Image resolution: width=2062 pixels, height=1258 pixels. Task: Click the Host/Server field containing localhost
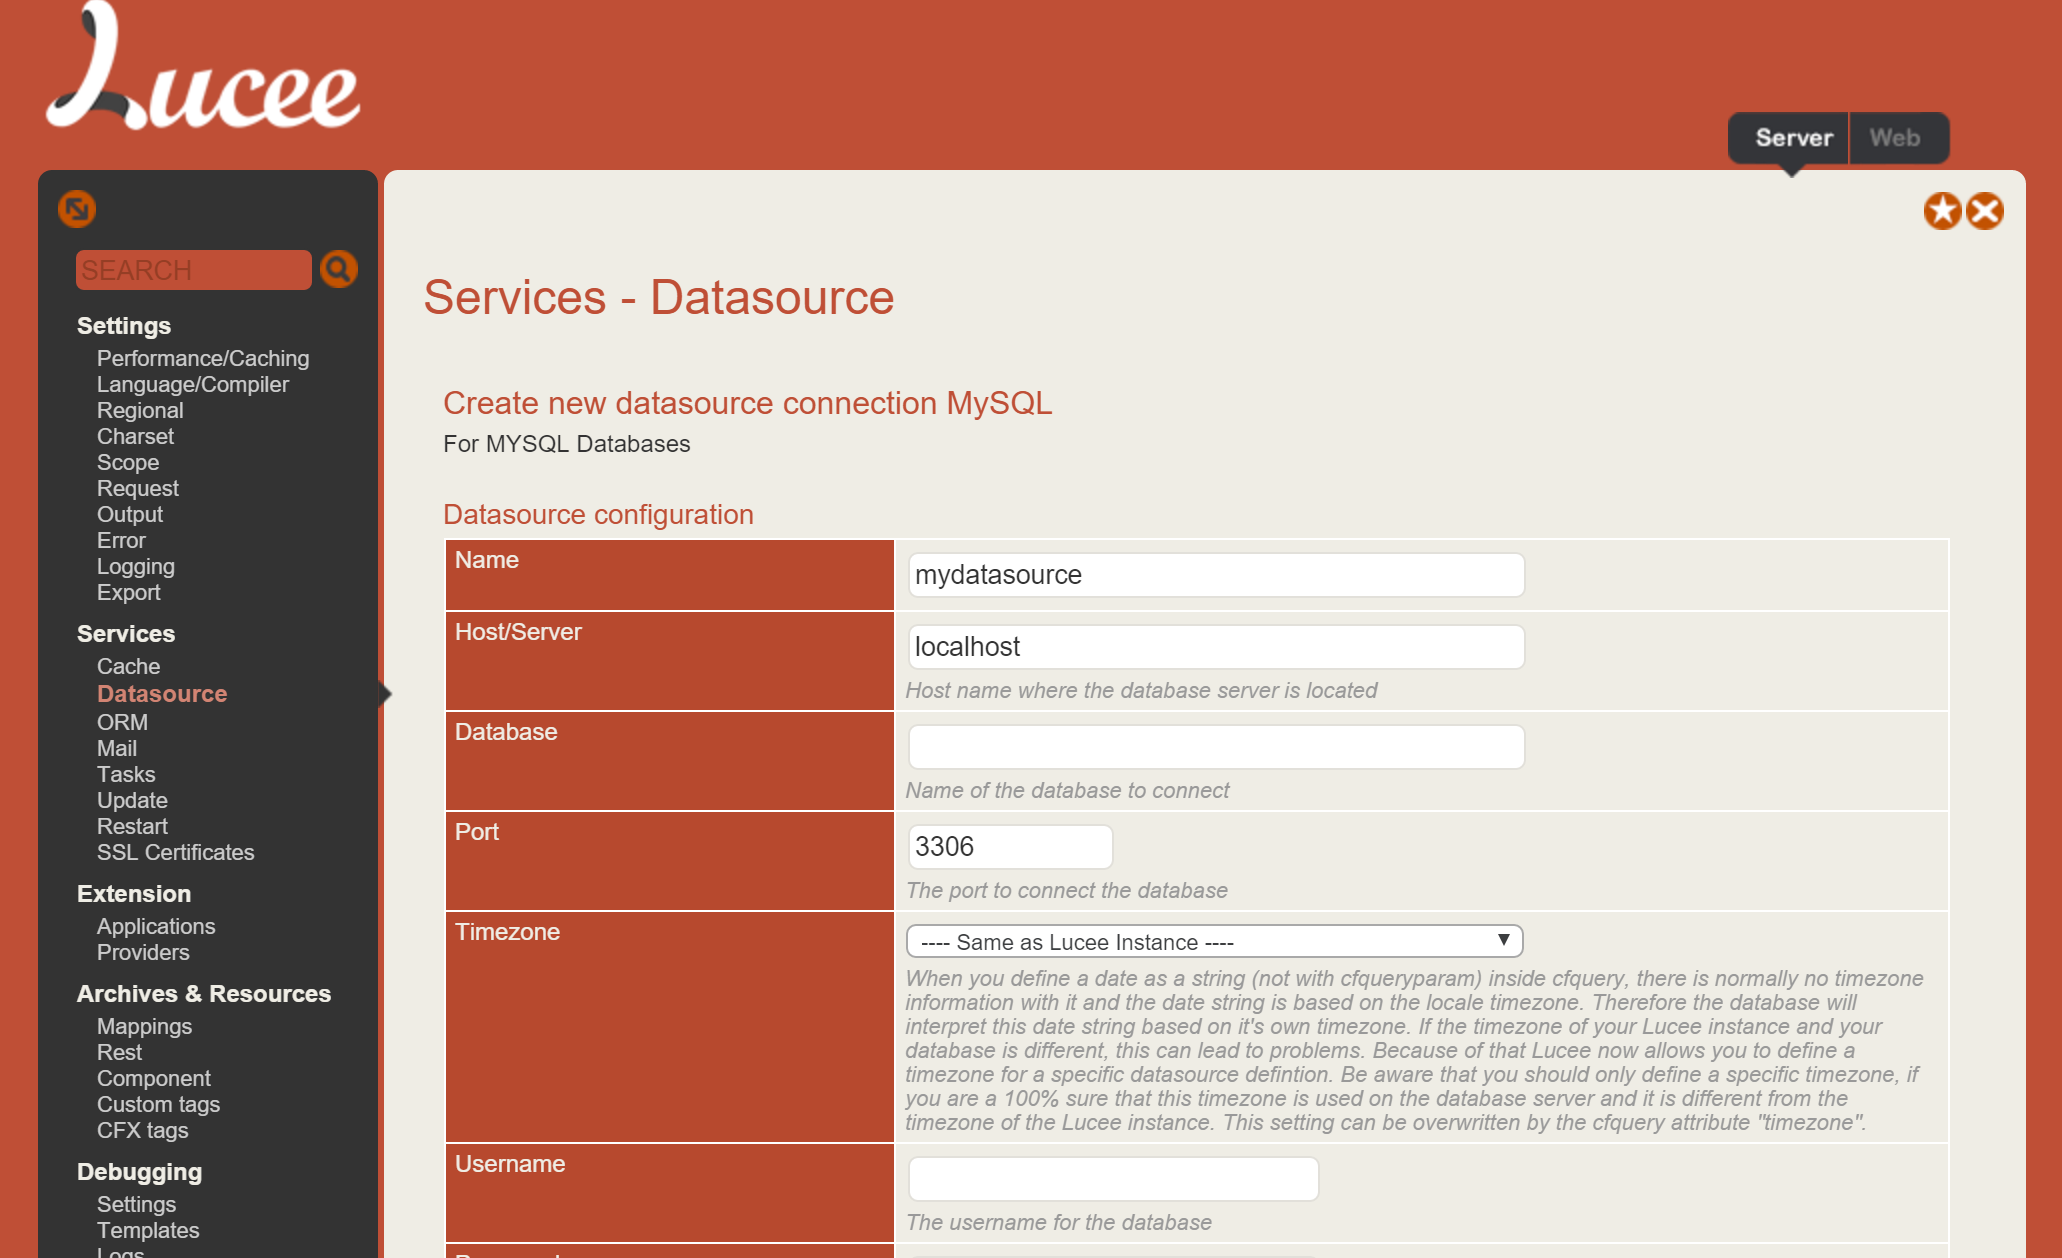1215,647
